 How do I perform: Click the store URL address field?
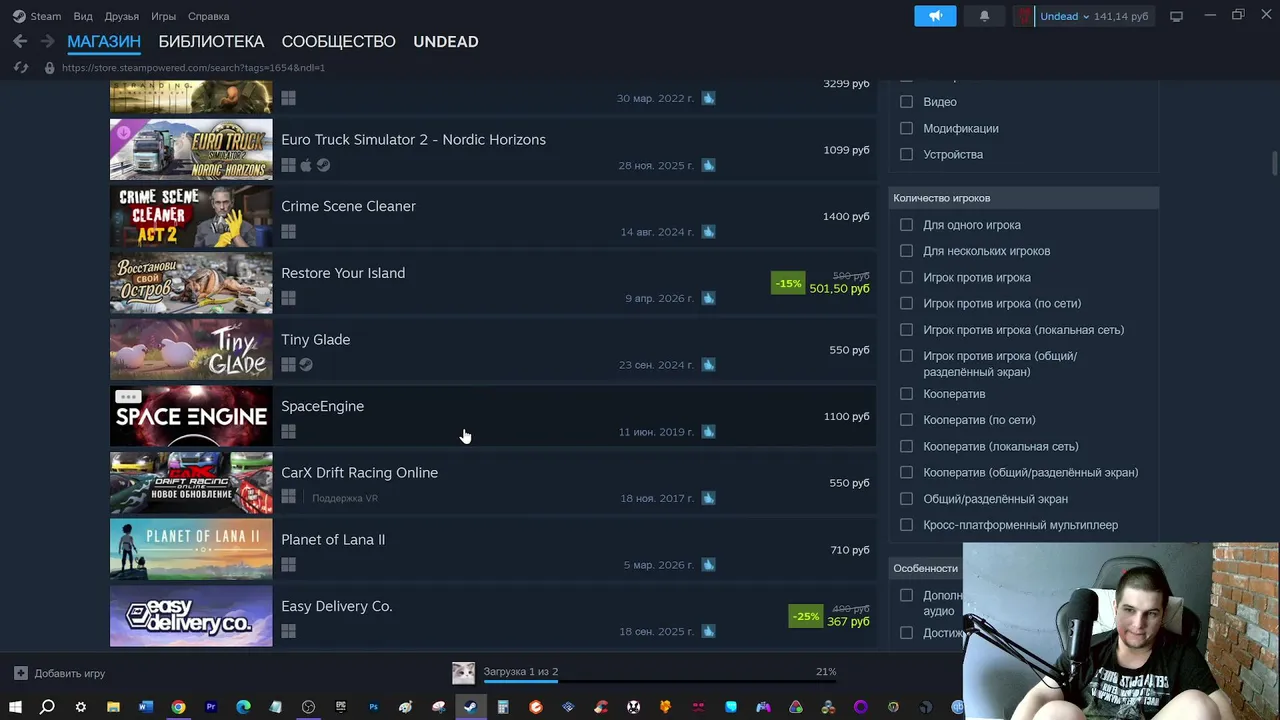point(193,68)
